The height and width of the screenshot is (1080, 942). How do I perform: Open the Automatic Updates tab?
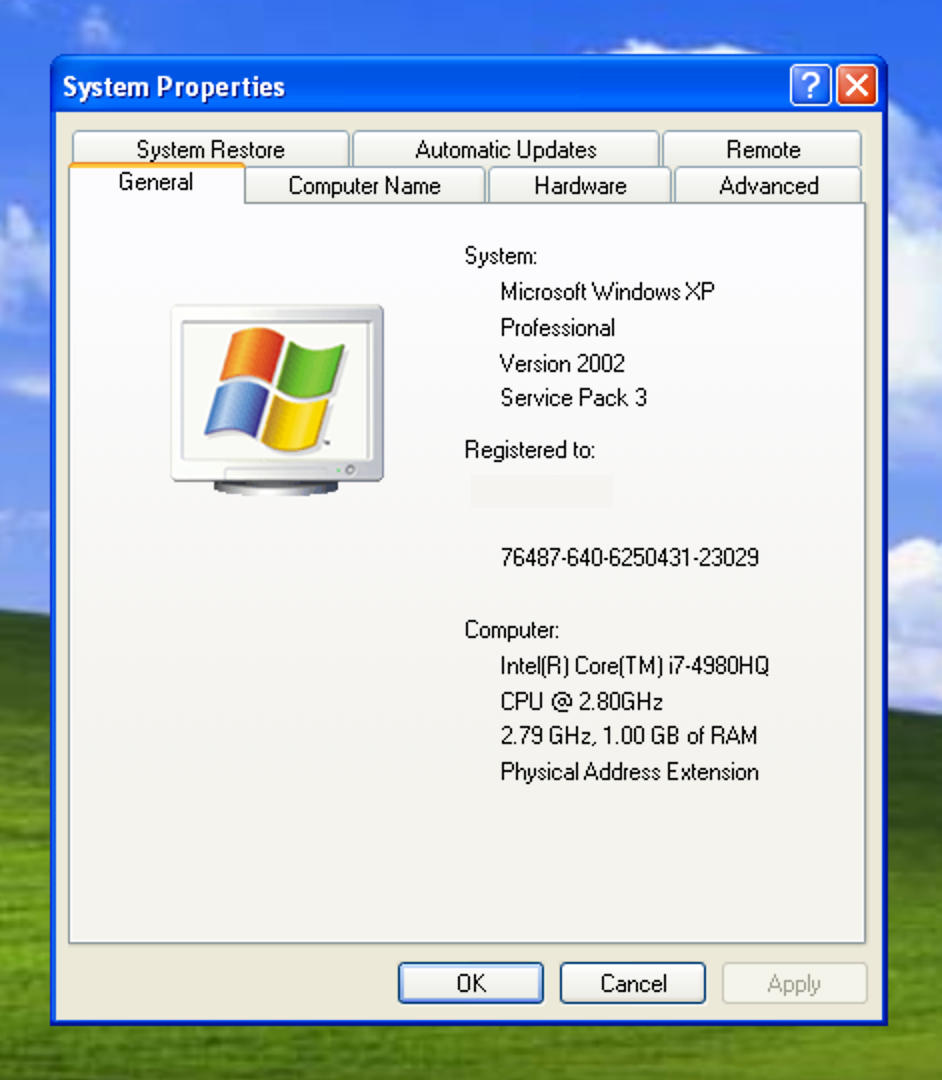(x=505, y=149)
